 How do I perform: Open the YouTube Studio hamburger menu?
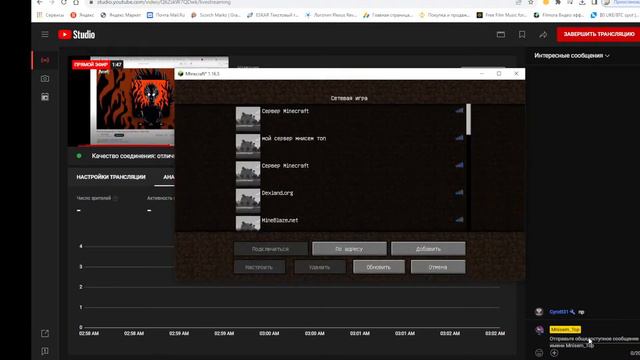tap(45, 34)
